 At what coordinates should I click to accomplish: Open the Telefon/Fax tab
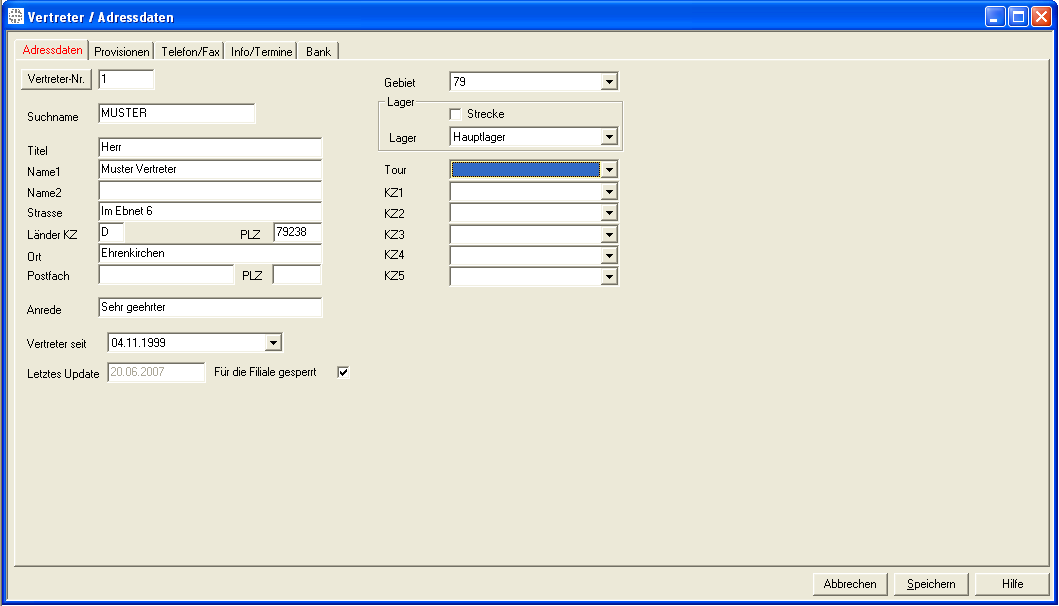coord(190,52)
